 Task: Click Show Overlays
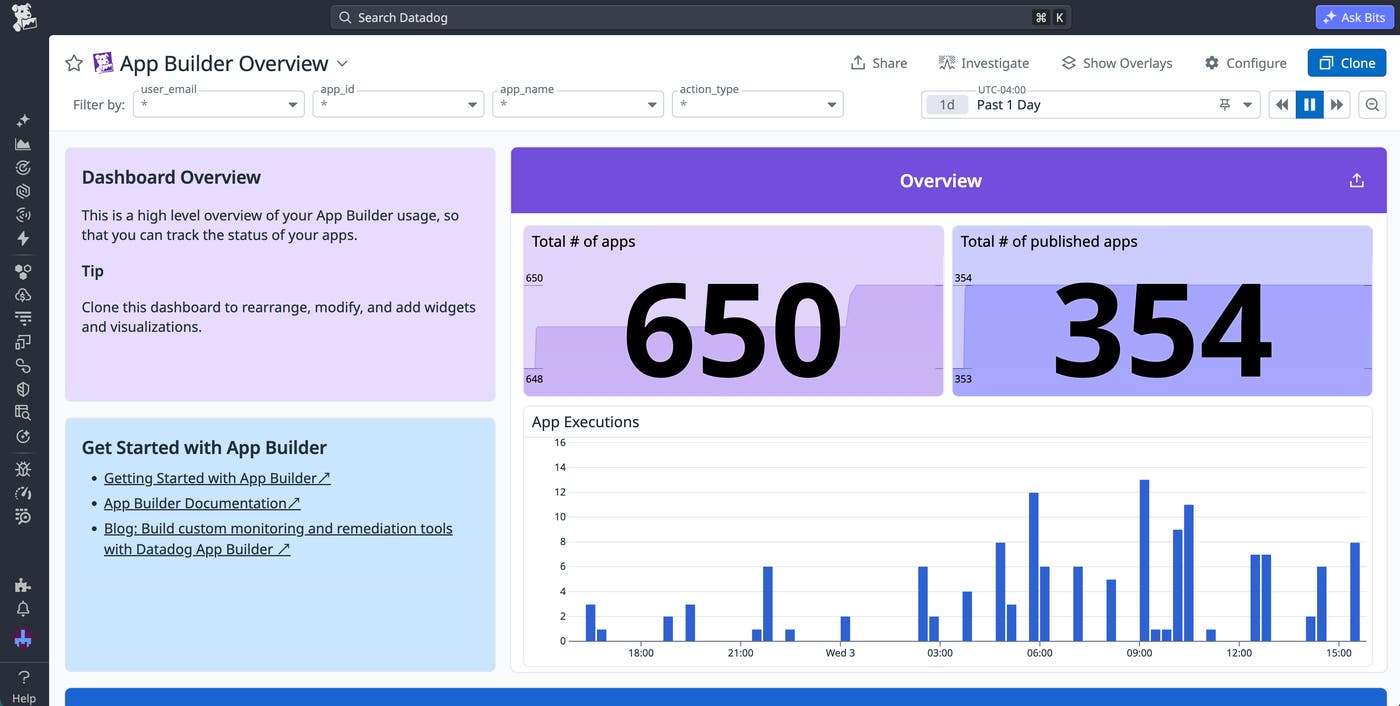pos(1117,63)
